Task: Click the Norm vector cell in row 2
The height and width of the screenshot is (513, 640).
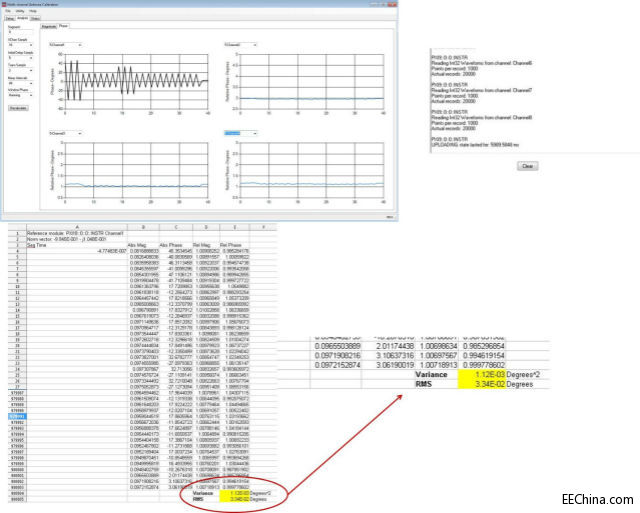Action: tap(77, 239)
